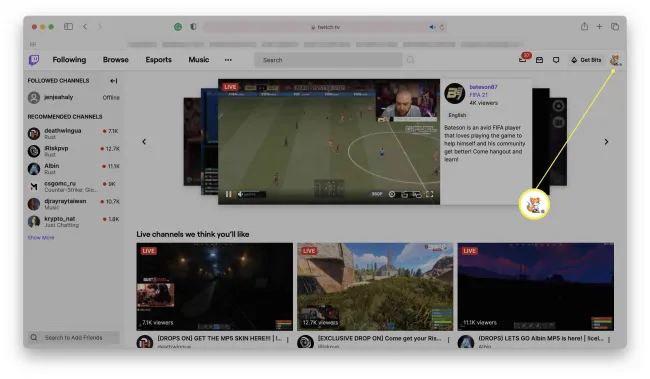Screen dimensions: 650x379
Task: Show Safari tab overview icon
Action: pos(615,27)
